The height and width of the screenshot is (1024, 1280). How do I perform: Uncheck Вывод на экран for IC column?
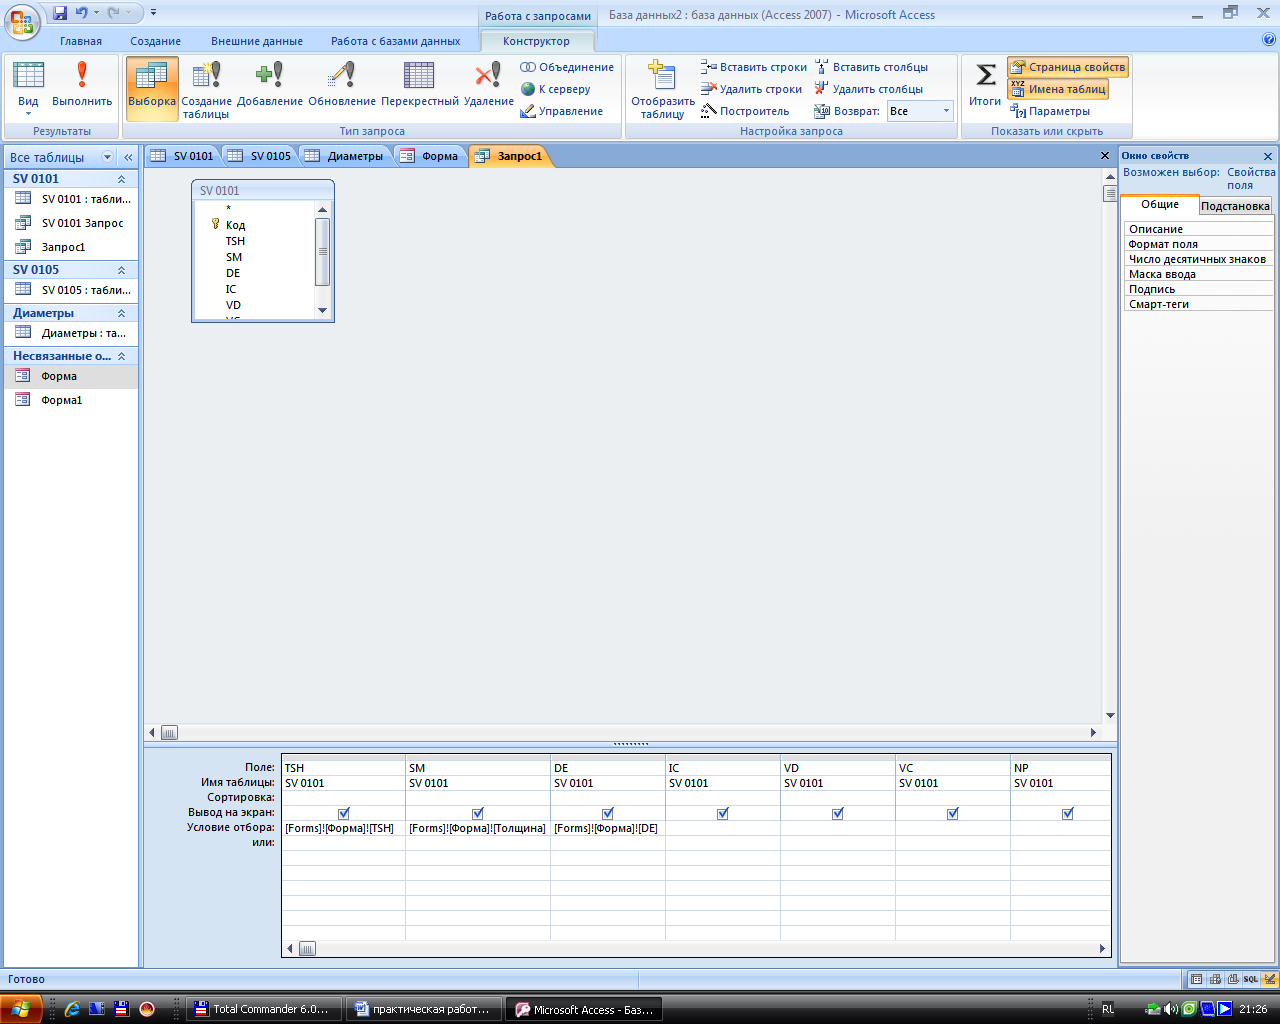pos(723,813)
